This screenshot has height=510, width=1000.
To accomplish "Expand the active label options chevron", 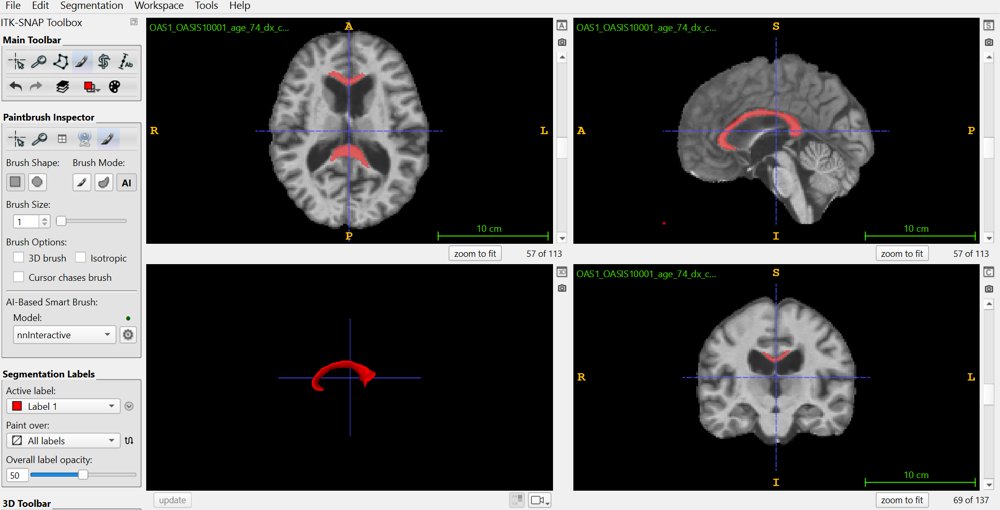I will tap(129, 406).
